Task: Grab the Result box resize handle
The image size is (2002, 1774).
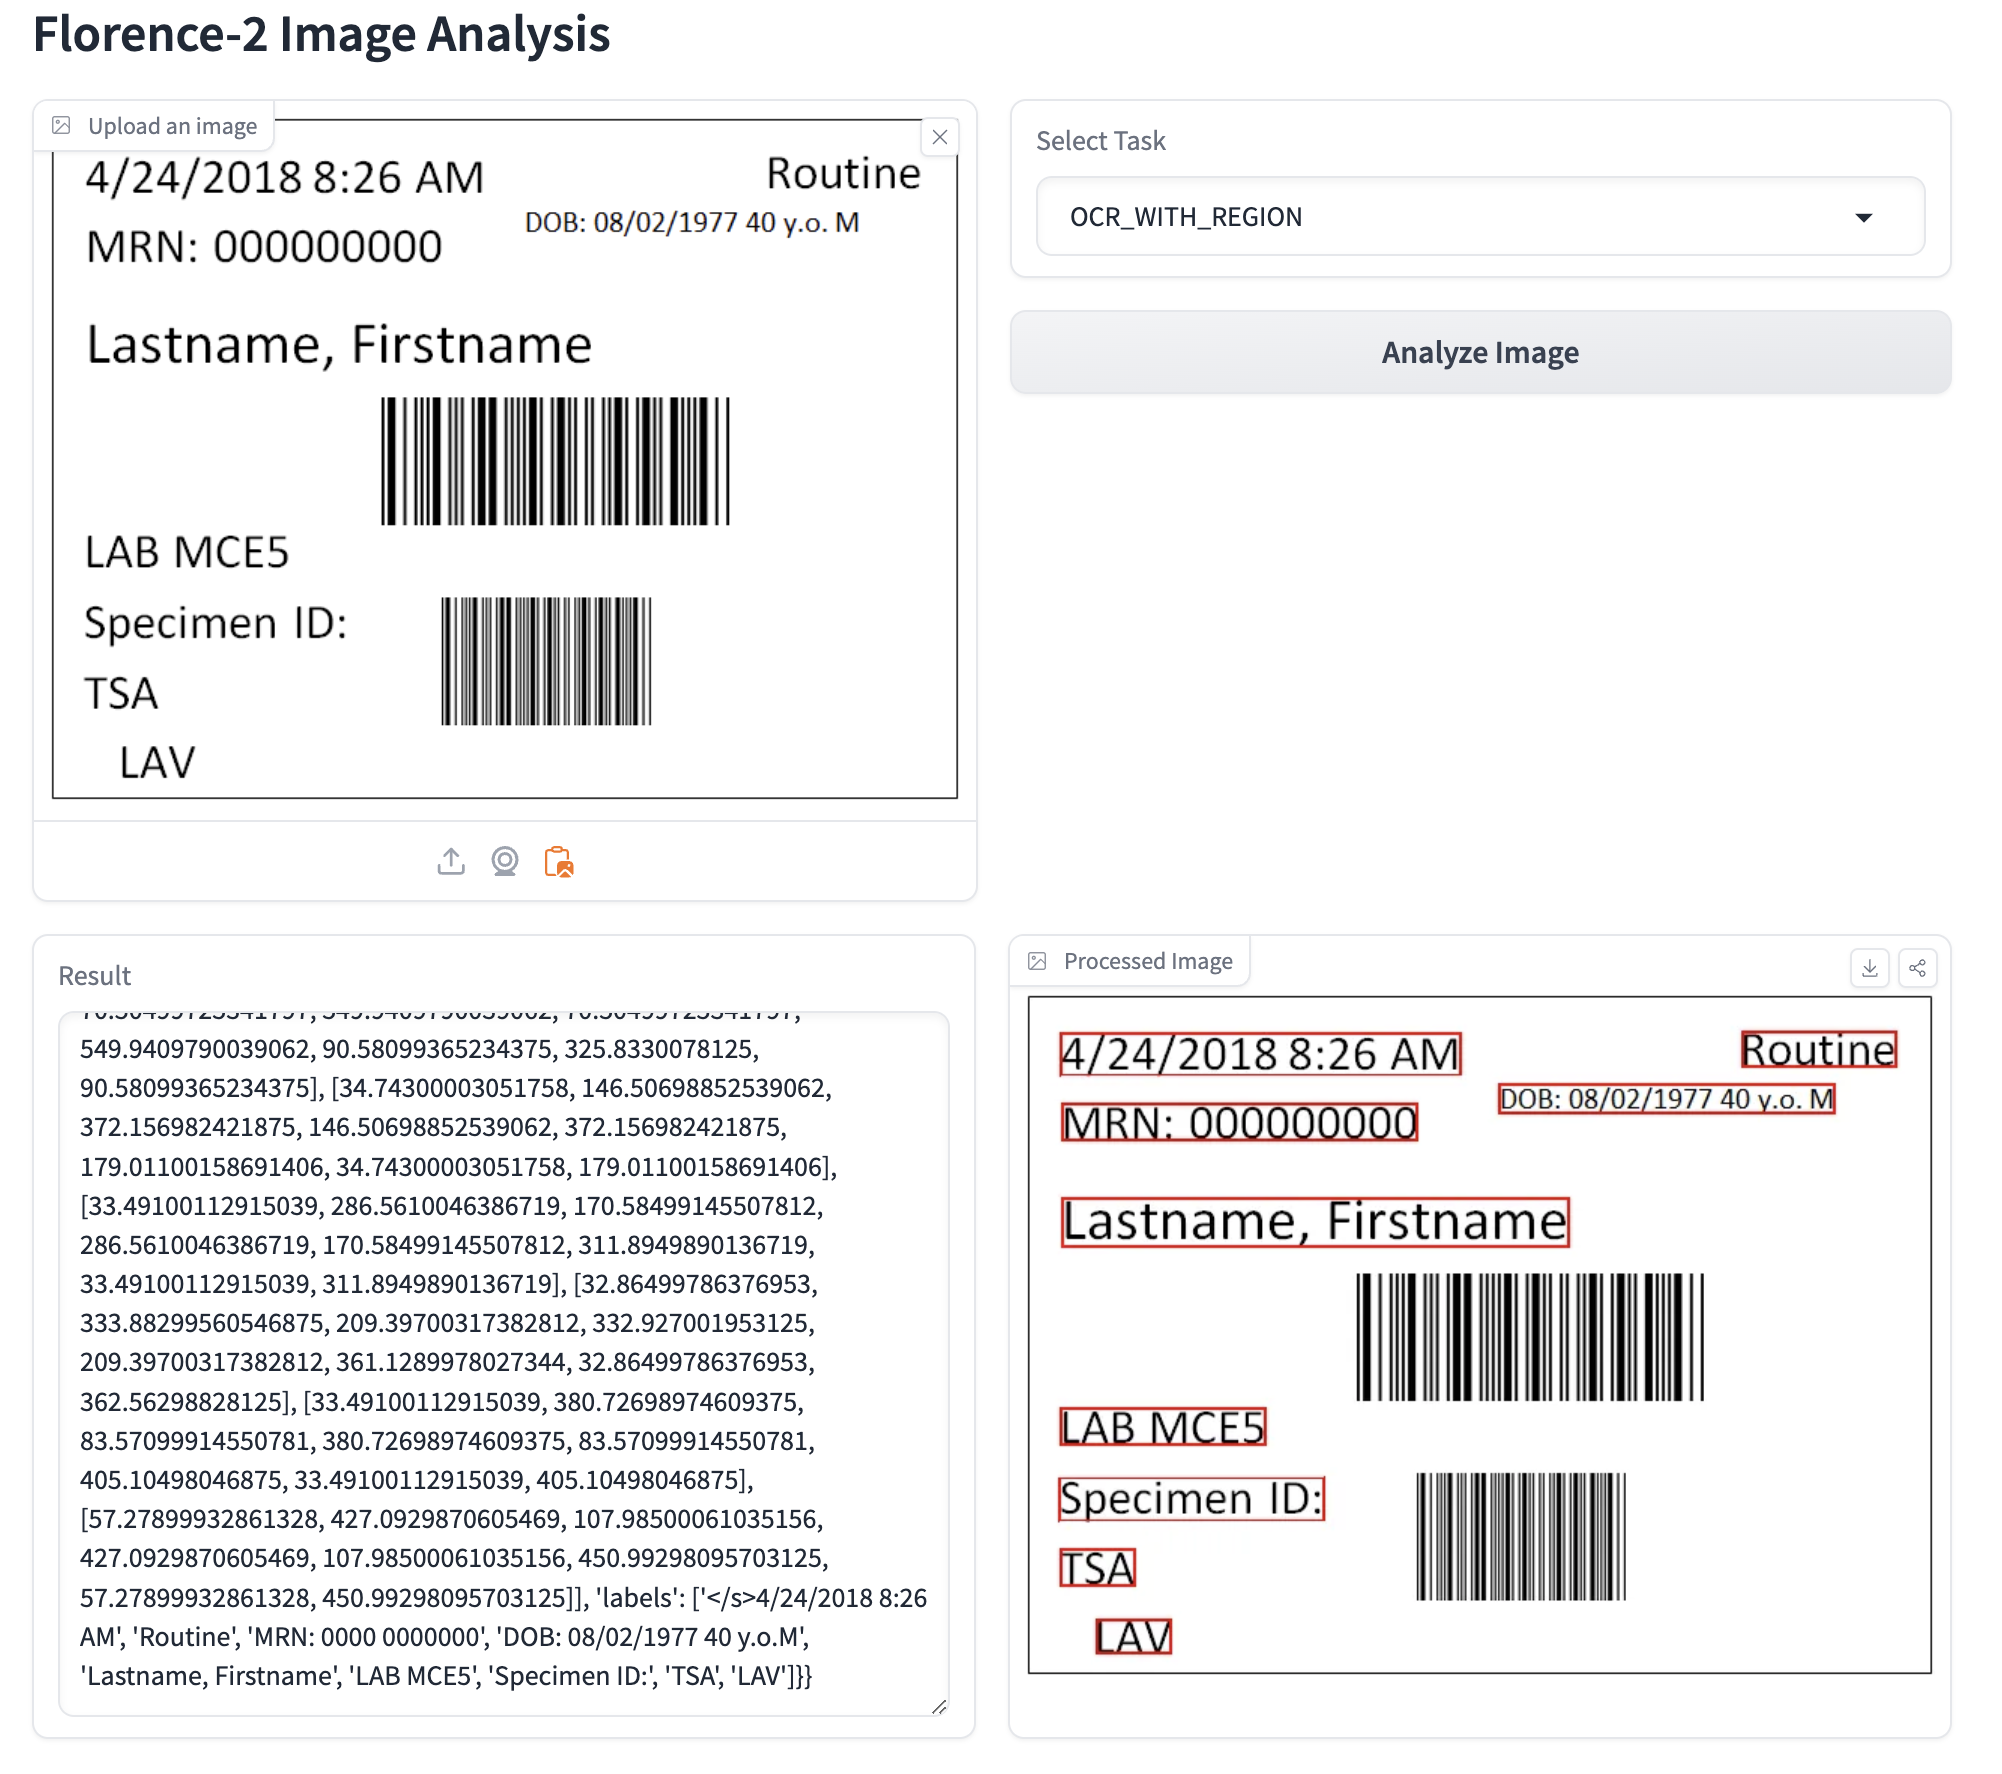Action: [x=939, y=1707]
